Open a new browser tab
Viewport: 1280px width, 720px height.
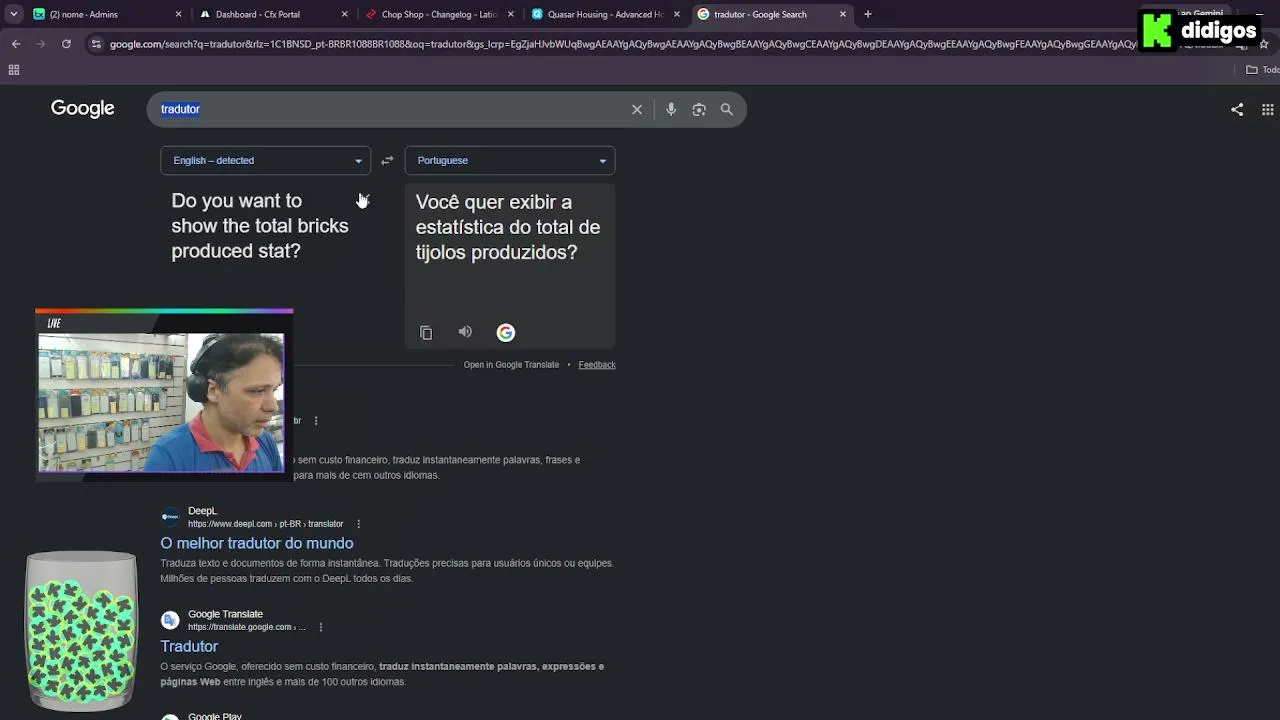868,14
